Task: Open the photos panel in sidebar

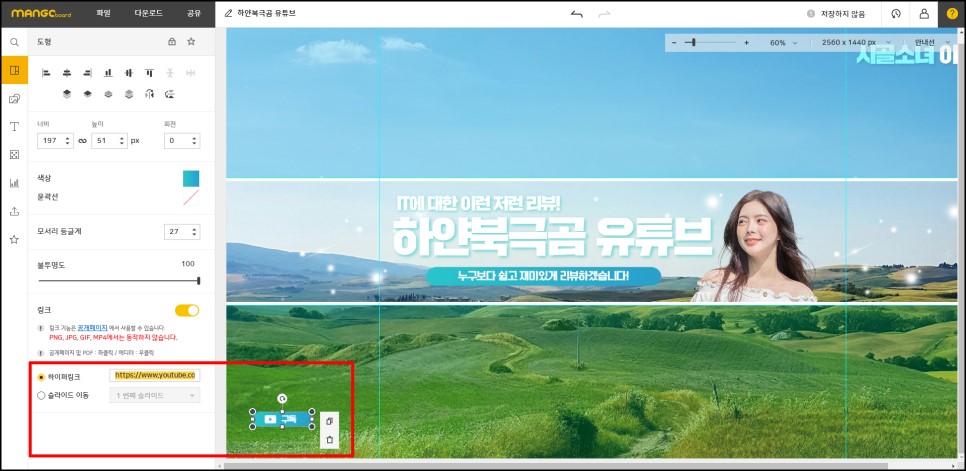Action: click(14, 99)
